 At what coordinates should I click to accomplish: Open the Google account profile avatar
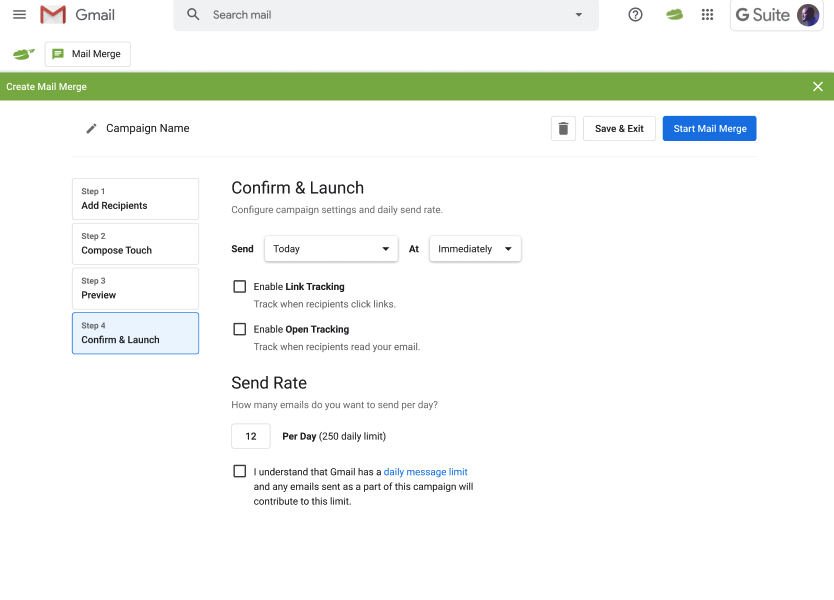807,15
